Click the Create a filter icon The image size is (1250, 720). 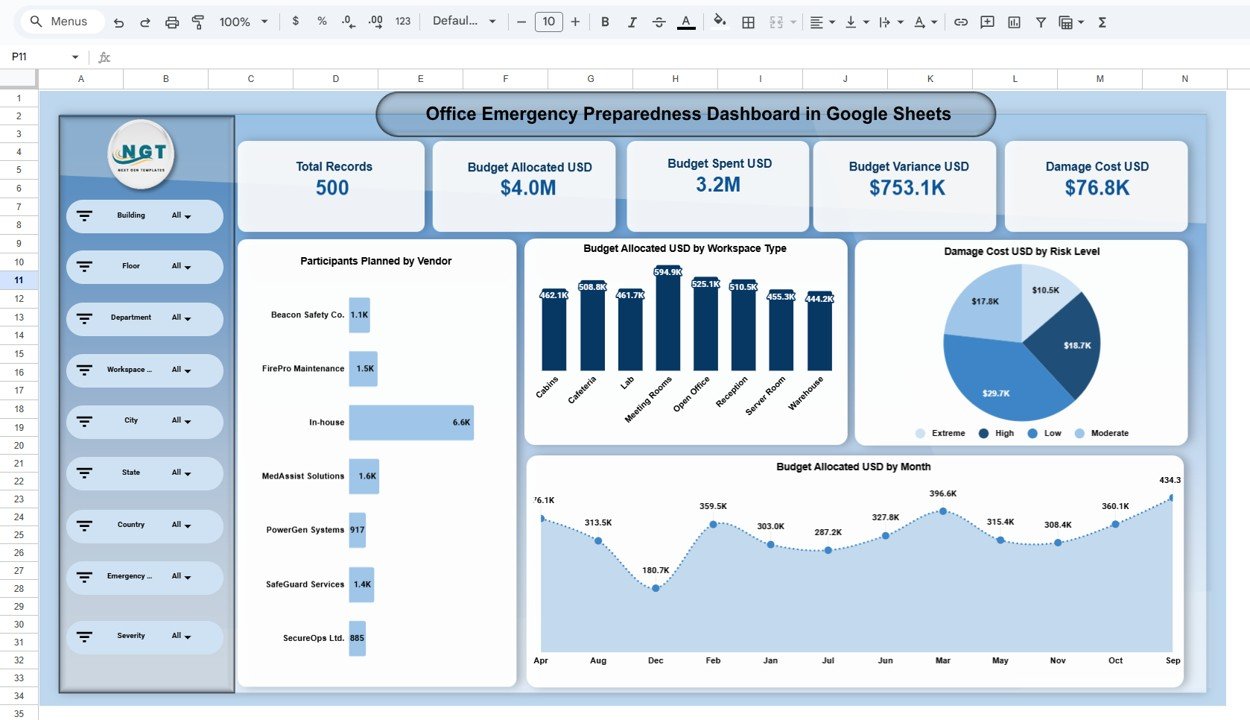point(1040,21)
